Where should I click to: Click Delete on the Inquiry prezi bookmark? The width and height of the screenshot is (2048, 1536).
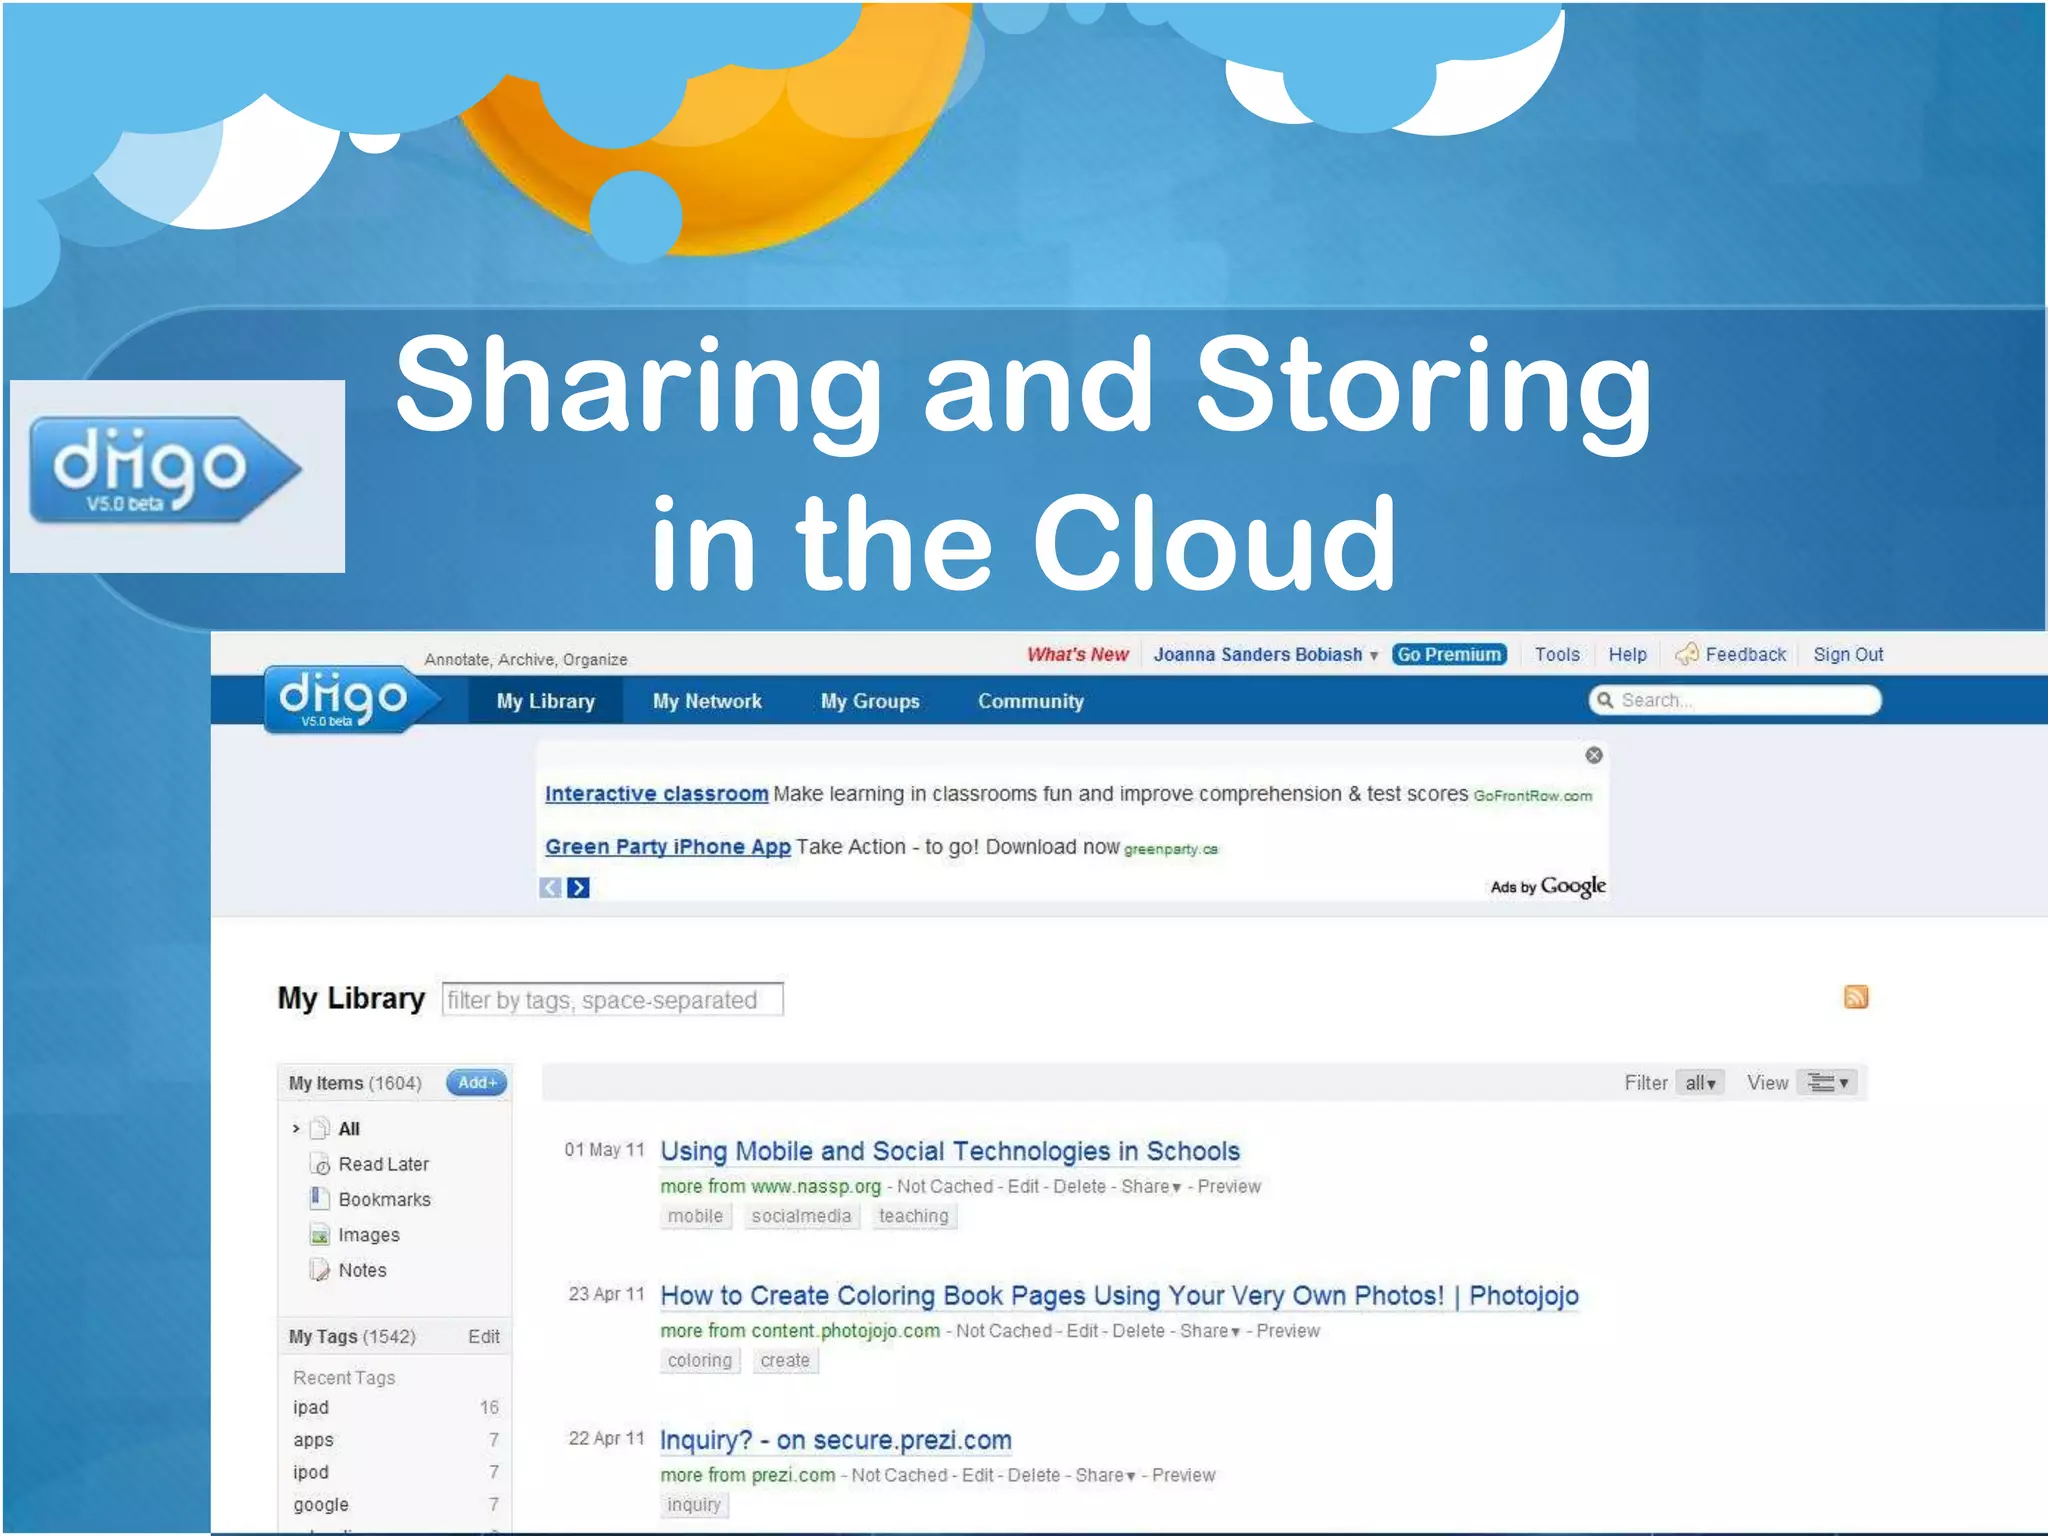1034,1475
